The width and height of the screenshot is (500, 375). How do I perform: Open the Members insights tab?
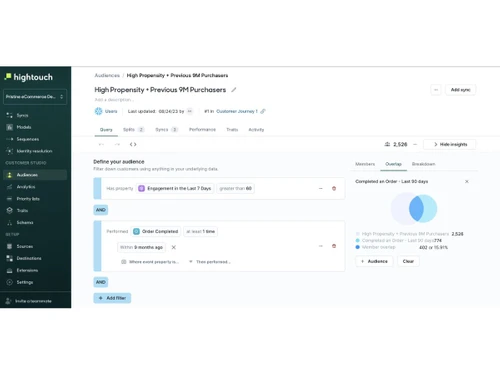pyautogui.click(x=365, y=164)
